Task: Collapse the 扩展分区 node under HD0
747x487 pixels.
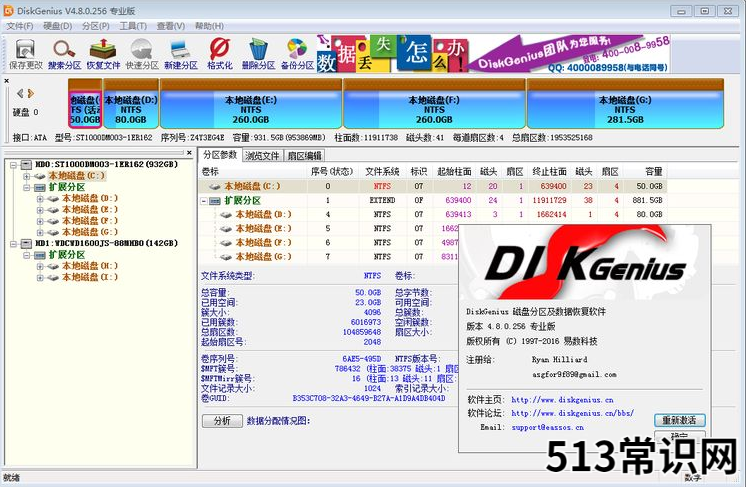Action: pyautogui.click(x=27, y=187)
